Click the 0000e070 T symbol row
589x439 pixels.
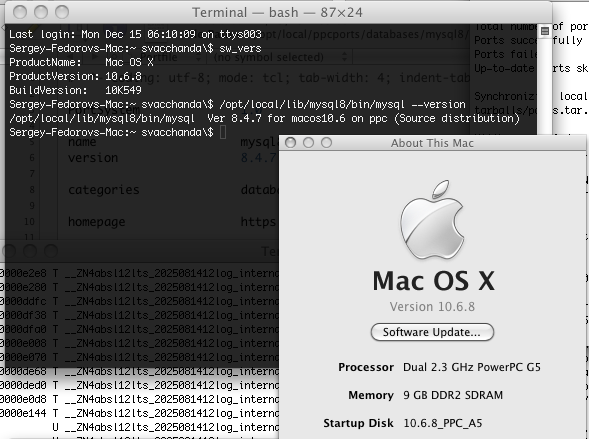(139, 357)
